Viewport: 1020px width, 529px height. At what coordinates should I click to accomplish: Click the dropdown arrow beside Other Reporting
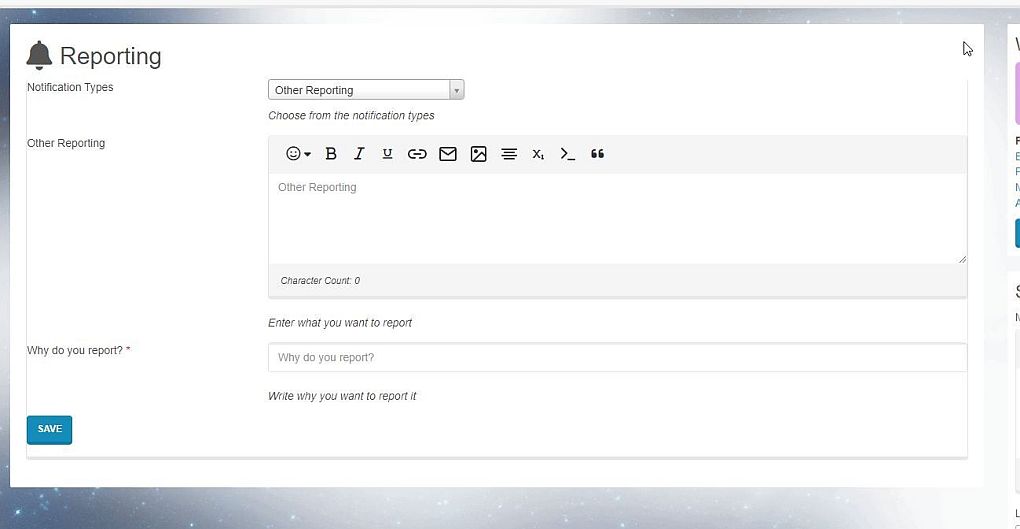click(x=457, y=90)
